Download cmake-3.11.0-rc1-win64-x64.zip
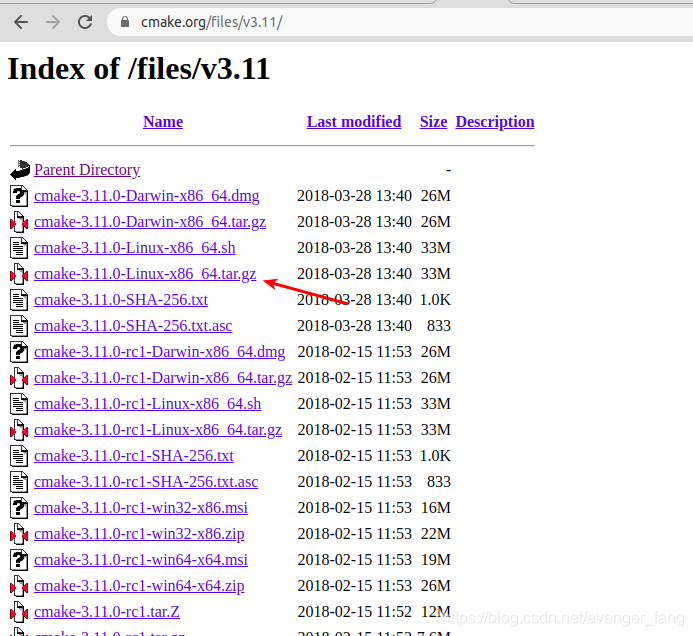The height and width of the screenshot is (636, 693). pyautogui.click(x=139, y=586)
